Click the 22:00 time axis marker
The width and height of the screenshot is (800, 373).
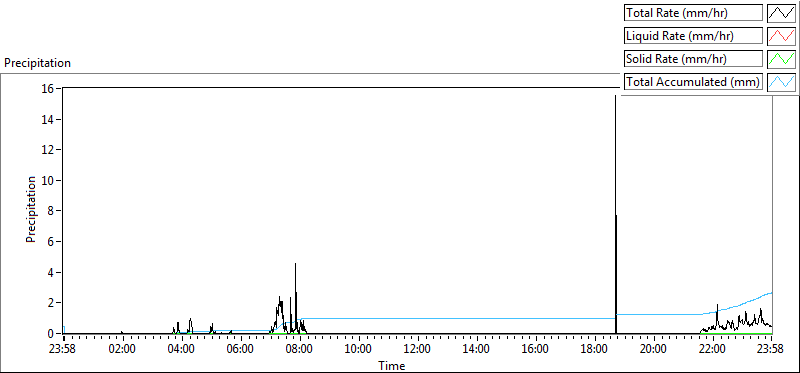pos(713,350)
